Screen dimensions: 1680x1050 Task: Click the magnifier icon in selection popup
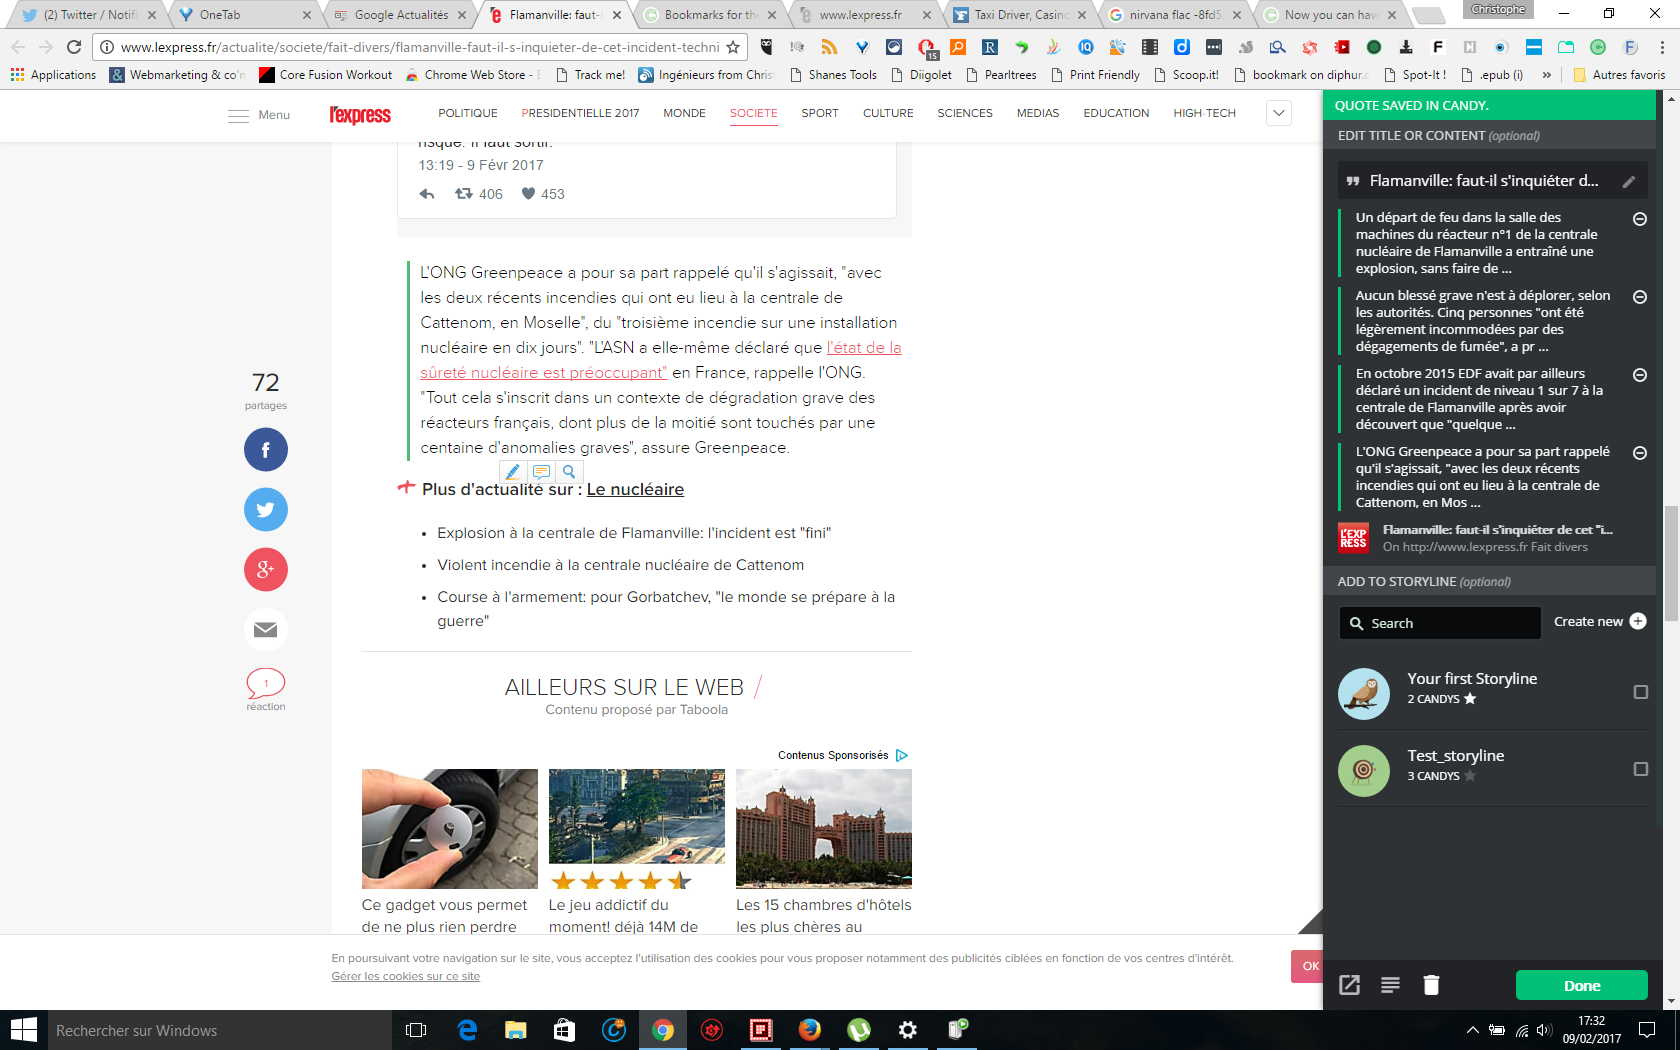pyautogui.click(x=569, y=471)
